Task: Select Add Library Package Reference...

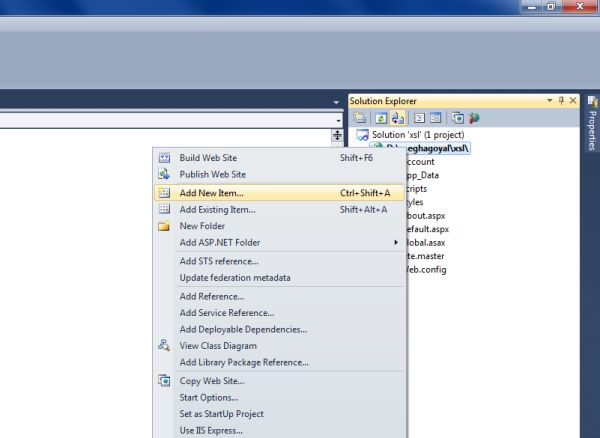Action: (279, 362)
